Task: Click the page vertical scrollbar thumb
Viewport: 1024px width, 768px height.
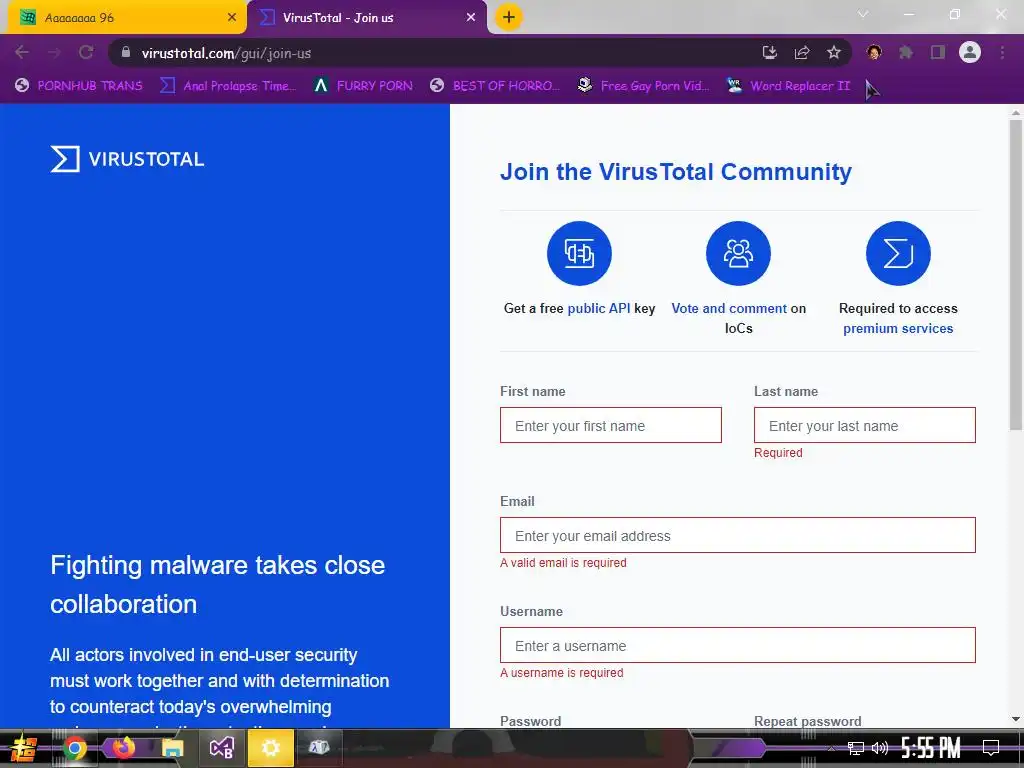Action: pos(1016,274)
